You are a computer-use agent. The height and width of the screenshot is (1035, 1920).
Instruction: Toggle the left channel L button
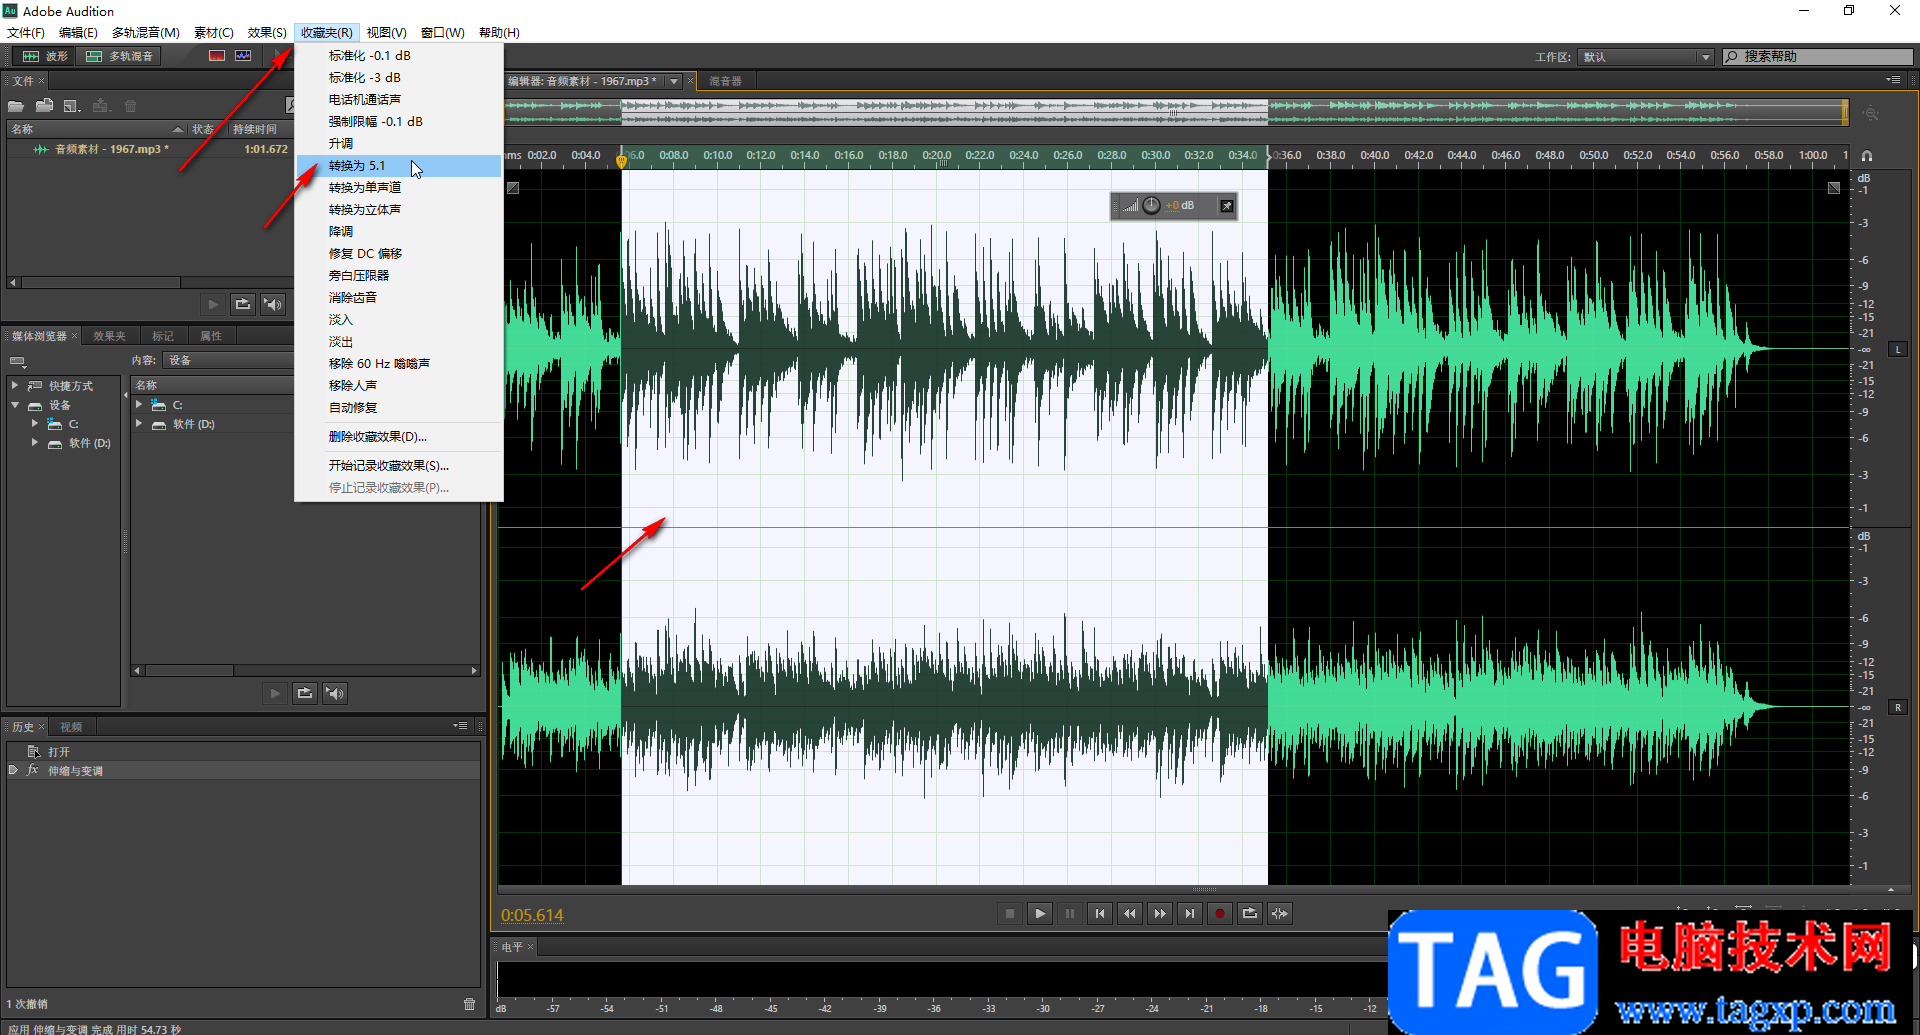1898,349
